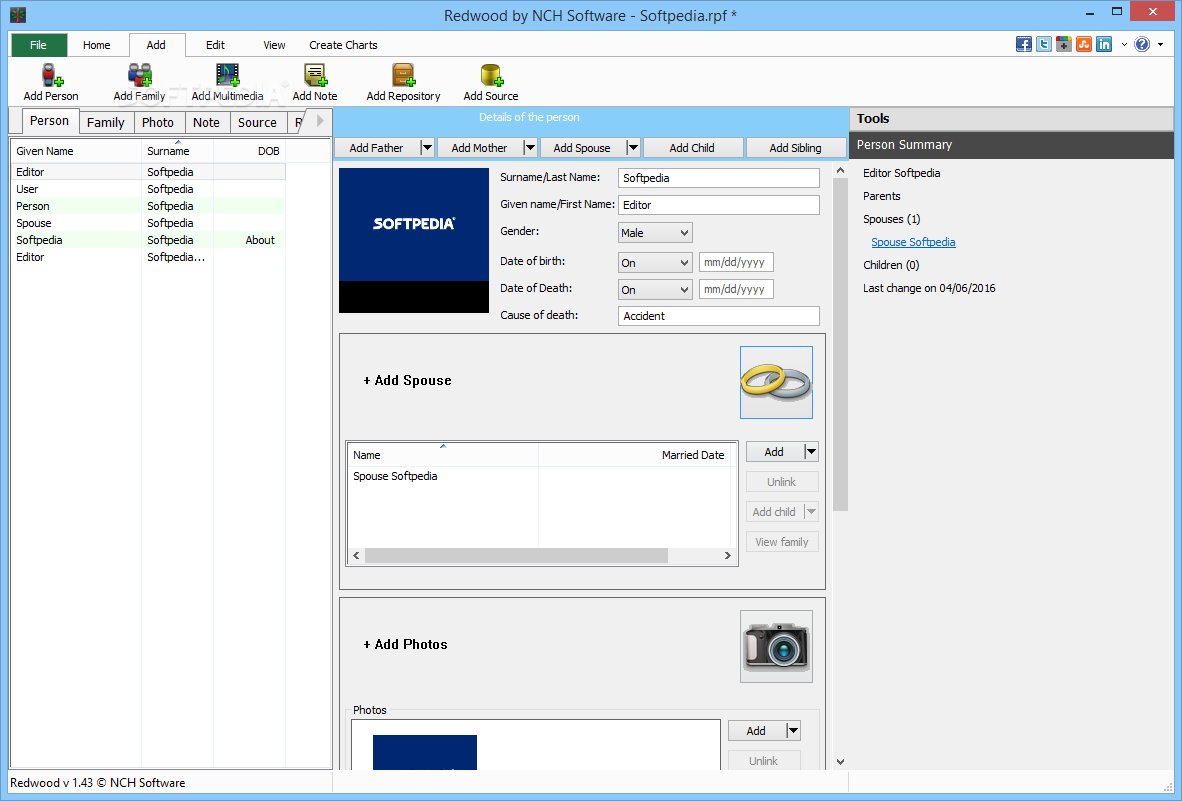Viewport: 1182px width, 801px height.
Task: Sort by the Surname column header
Action: 177,151
